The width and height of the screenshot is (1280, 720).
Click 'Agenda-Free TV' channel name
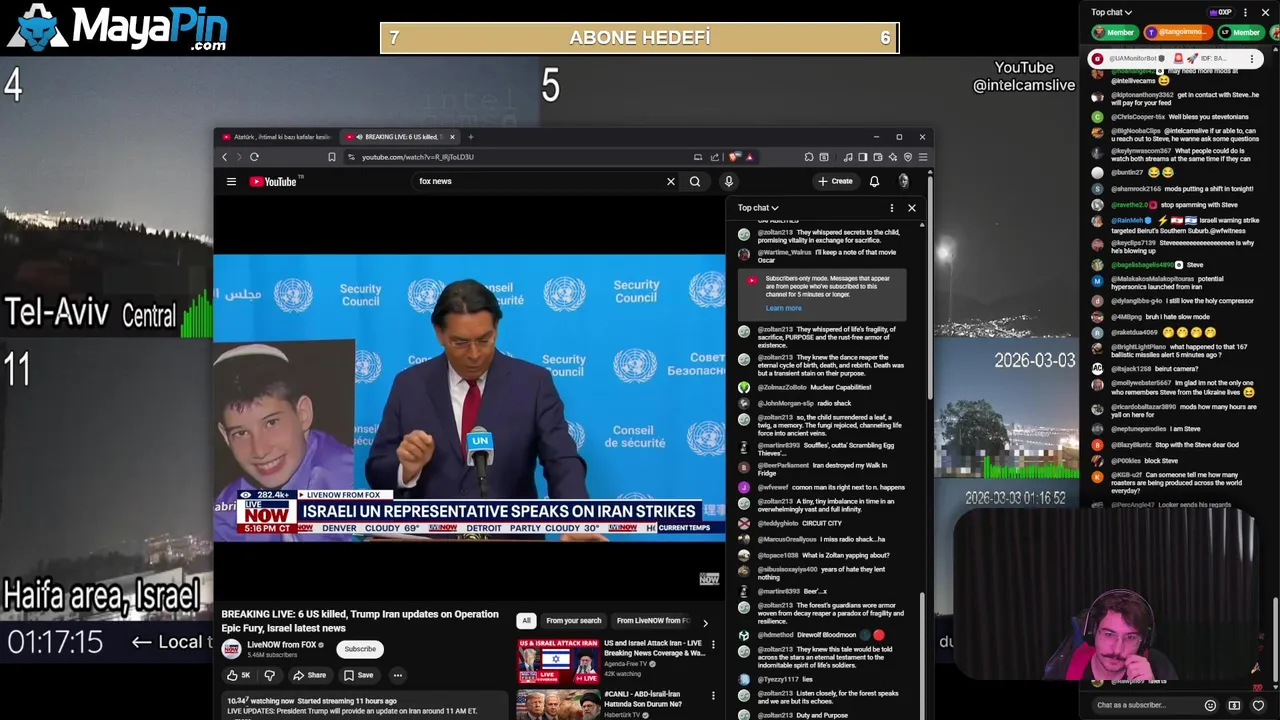[625, 664]
